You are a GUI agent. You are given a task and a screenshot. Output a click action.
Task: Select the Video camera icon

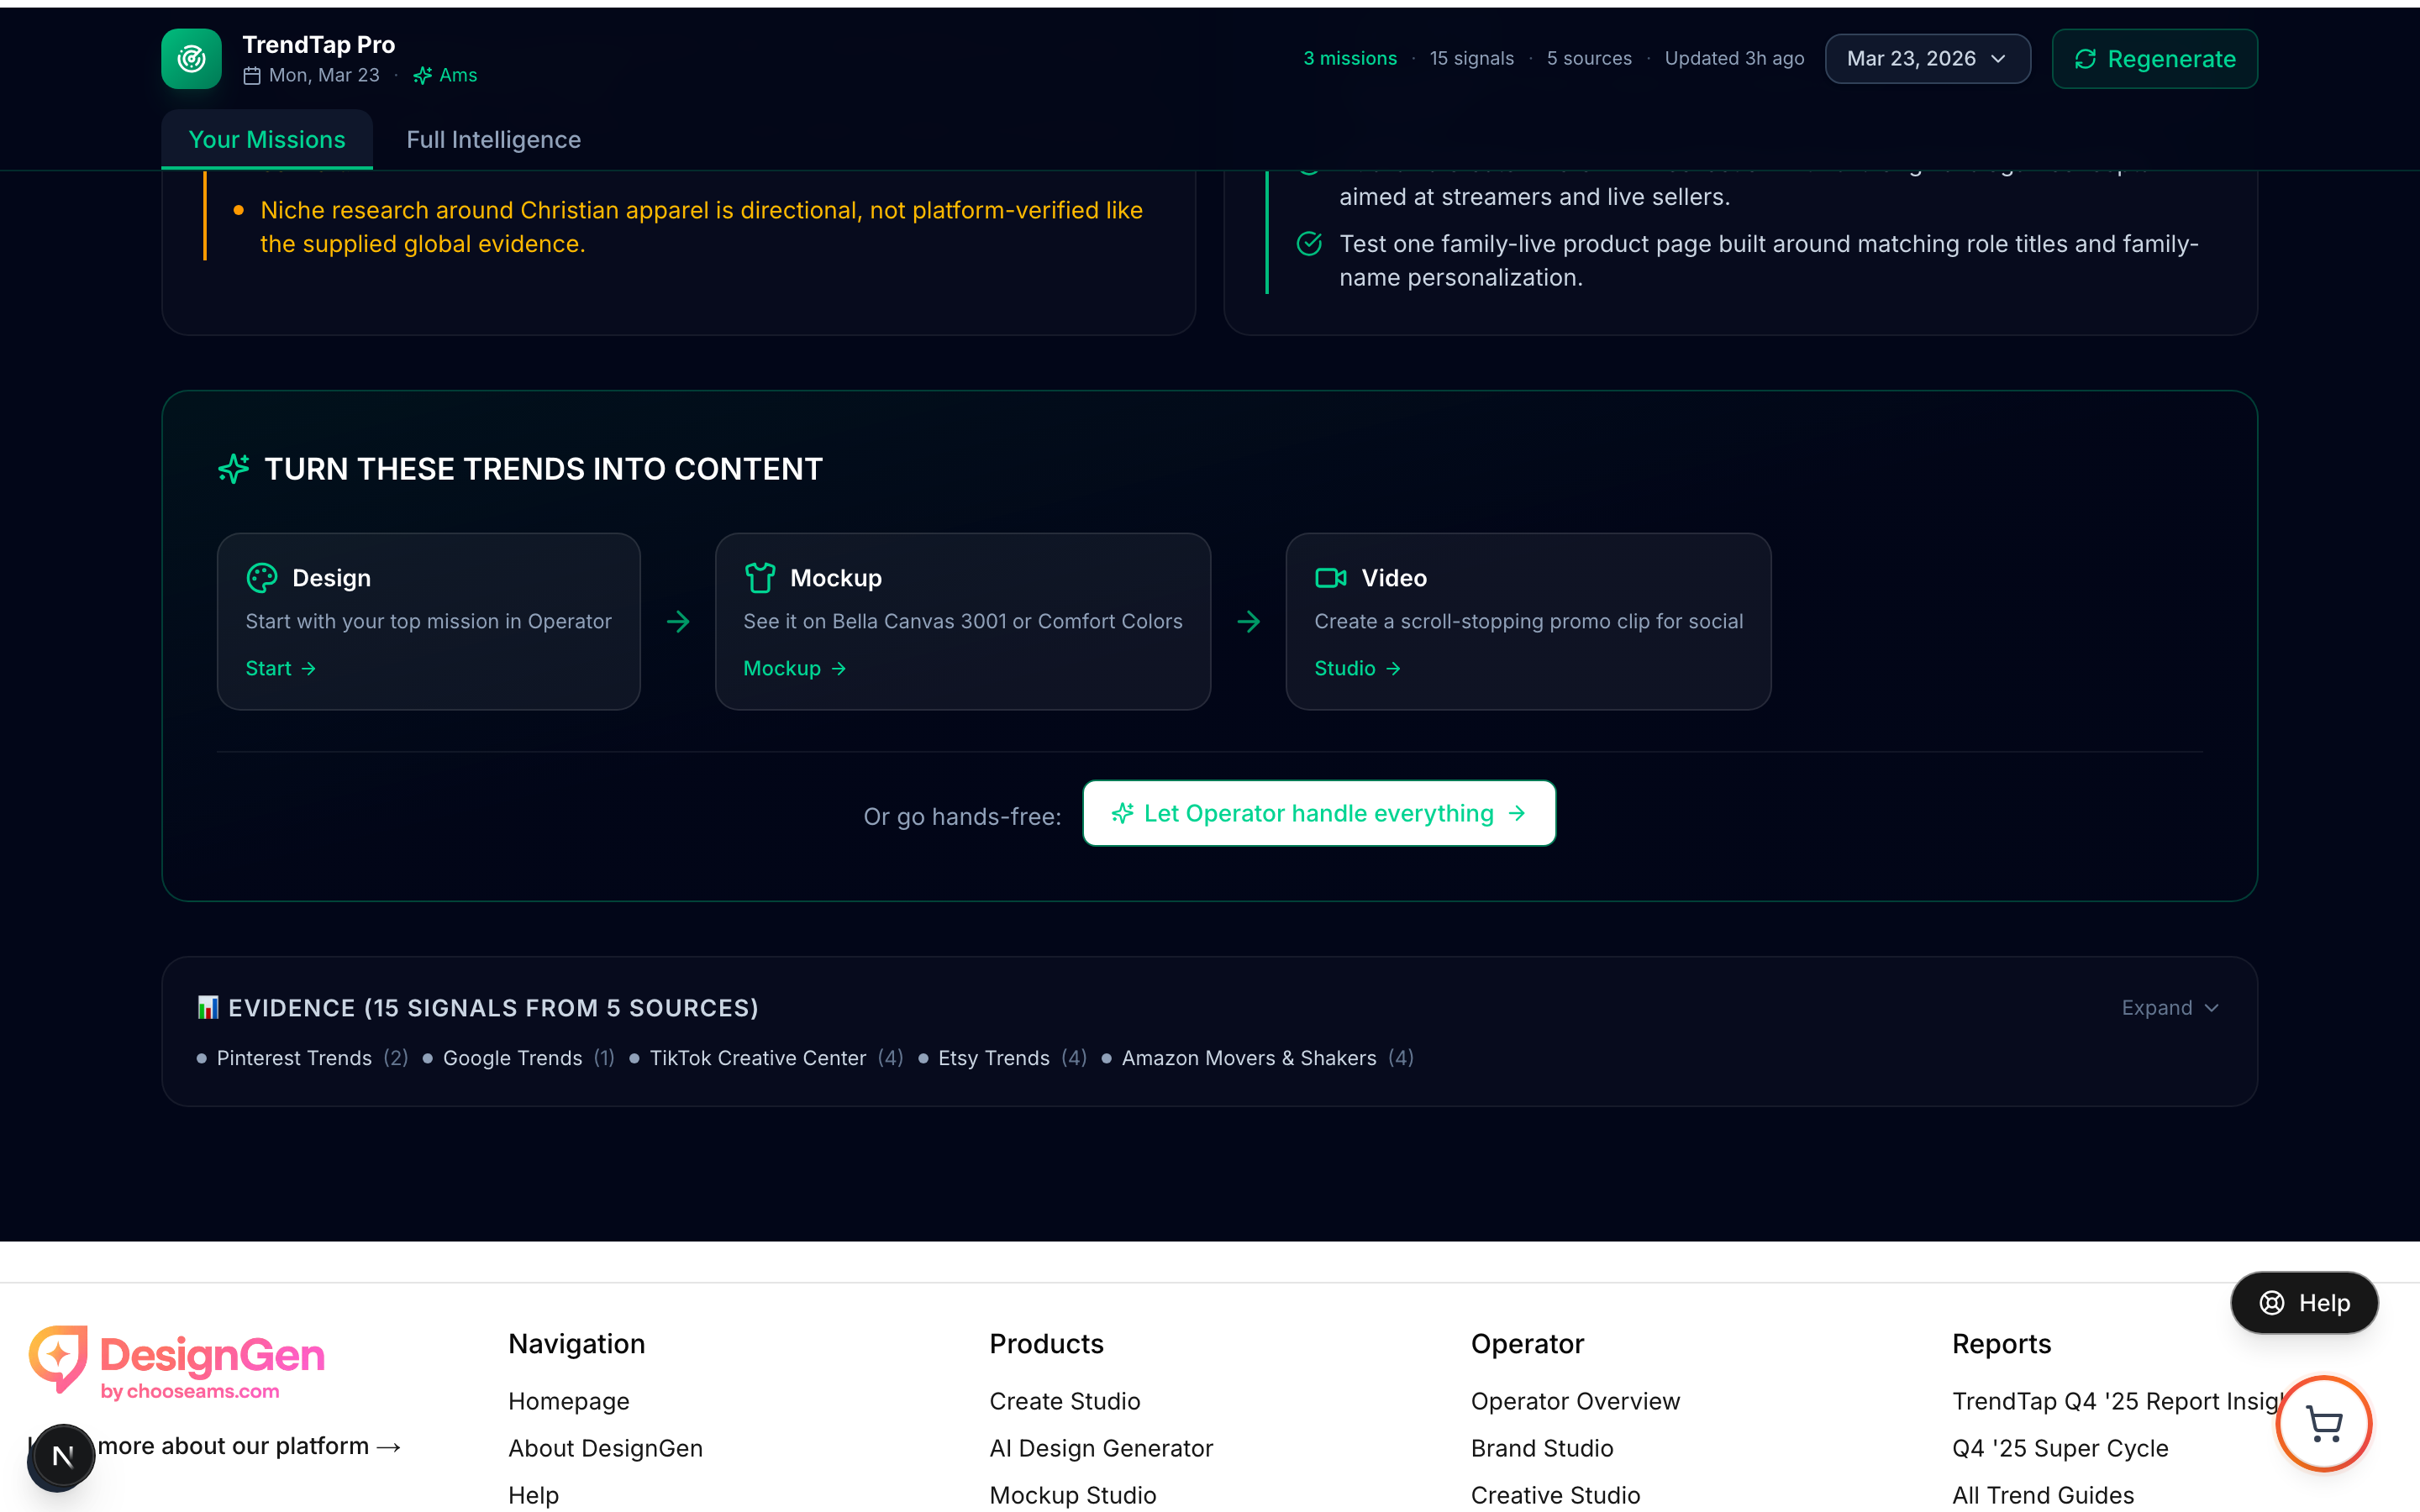(x=1329, y=577)
